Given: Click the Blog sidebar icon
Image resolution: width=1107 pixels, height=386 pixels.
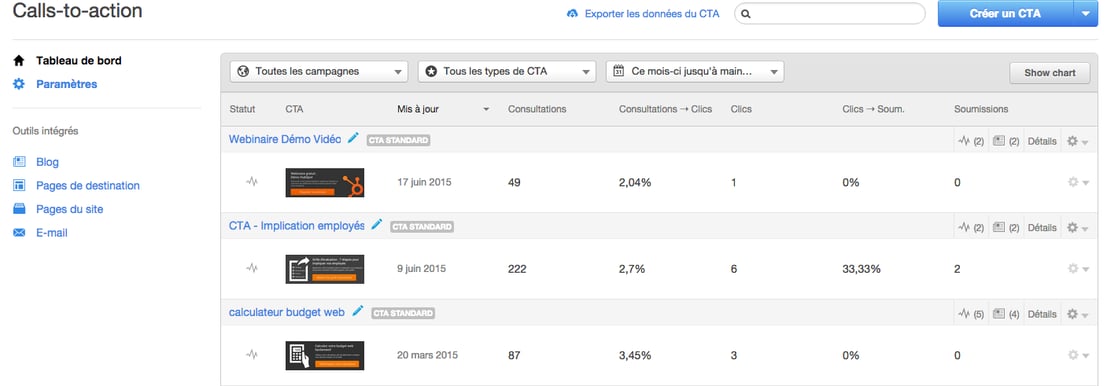Looking at the screenshot, I should [x=19, y=162].
